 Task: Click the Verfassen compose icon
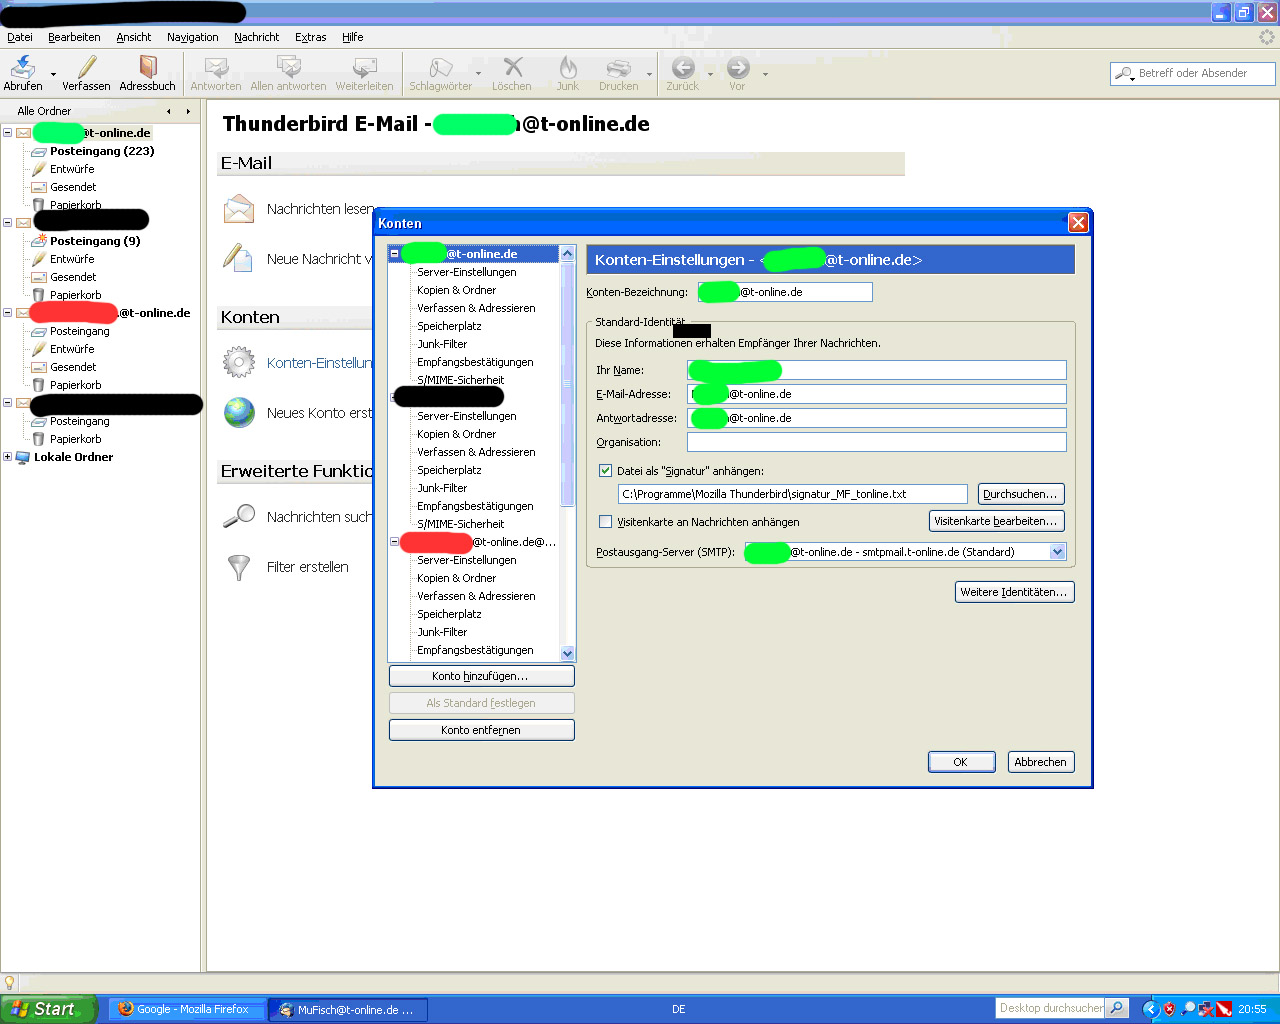(x=87, y=67)
